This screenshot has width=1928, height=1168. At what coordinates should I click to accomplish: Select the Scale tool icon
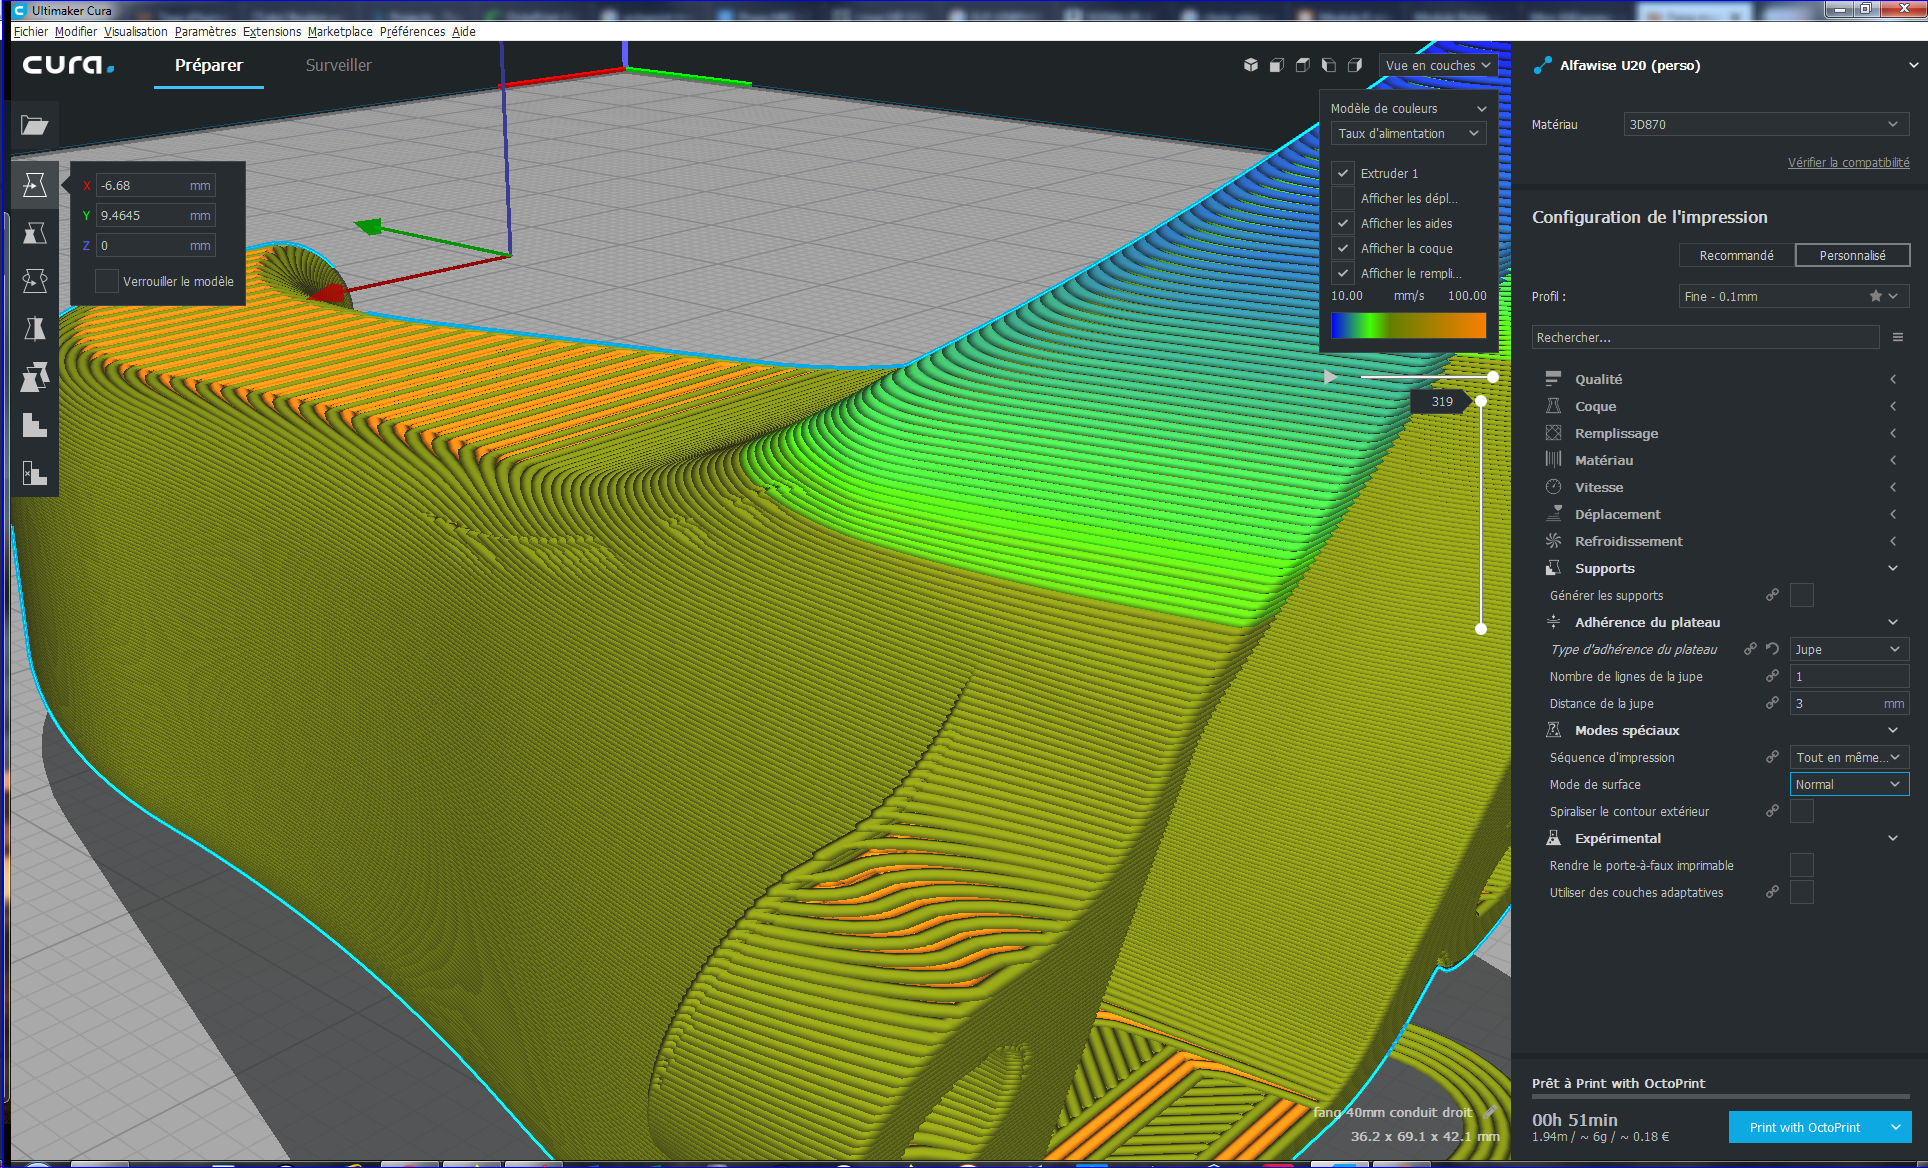pyautogui.click(x=34, y=233)
